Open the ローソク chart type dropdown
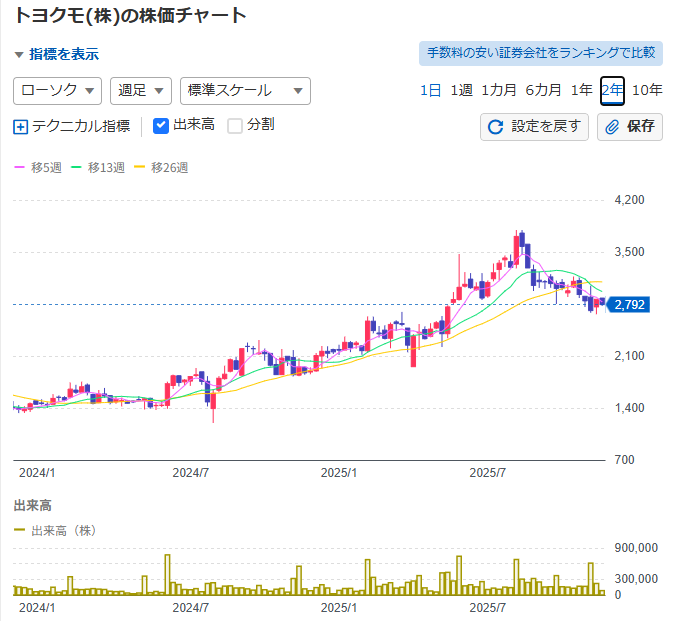The height and width of the screenshot is (621, 673). coord(58,90)
